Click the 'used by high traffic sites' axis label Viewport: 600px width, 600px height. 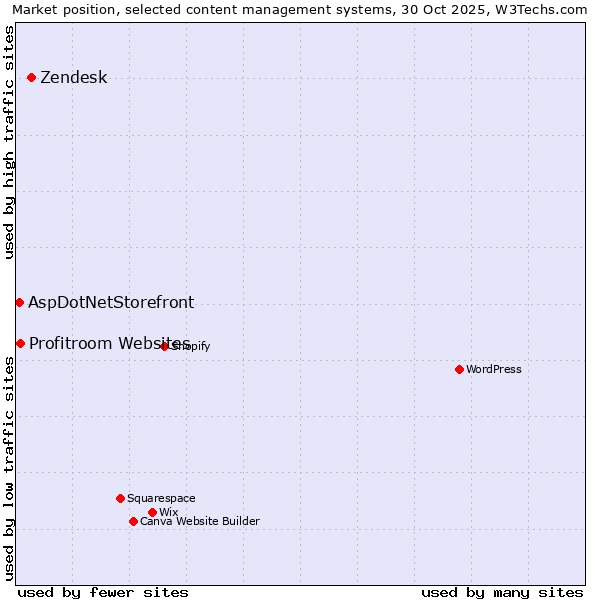click(10, 142)
